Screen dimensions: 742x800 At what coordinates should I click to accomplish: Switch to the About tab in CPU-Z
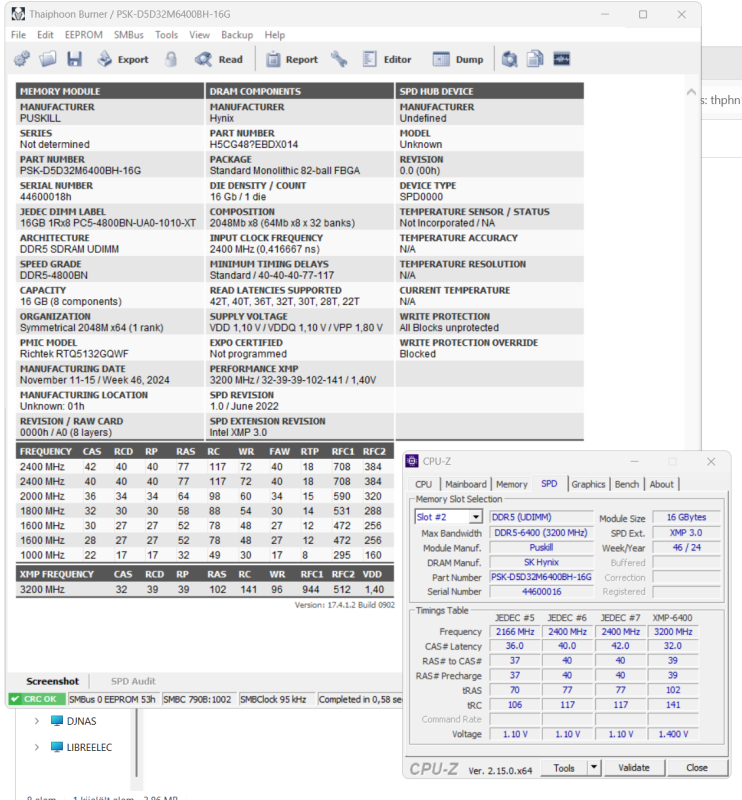pos(661,484)
